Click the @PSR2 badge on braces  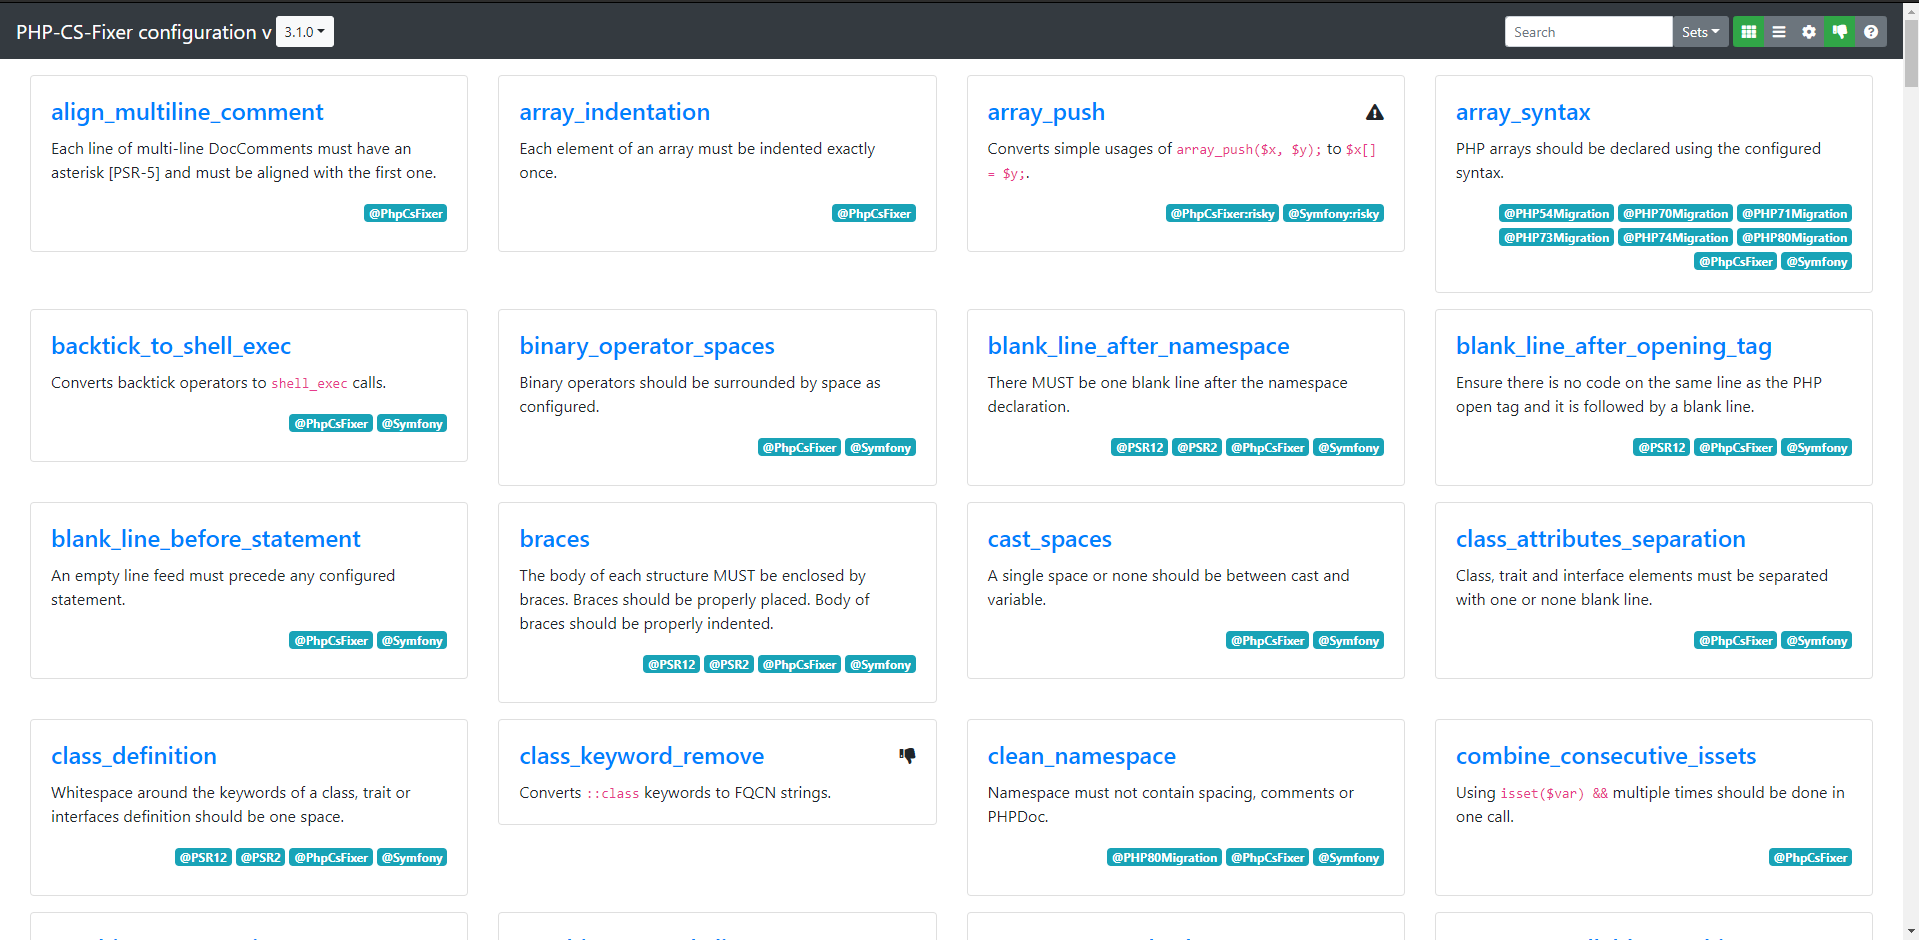pos(729,665)
